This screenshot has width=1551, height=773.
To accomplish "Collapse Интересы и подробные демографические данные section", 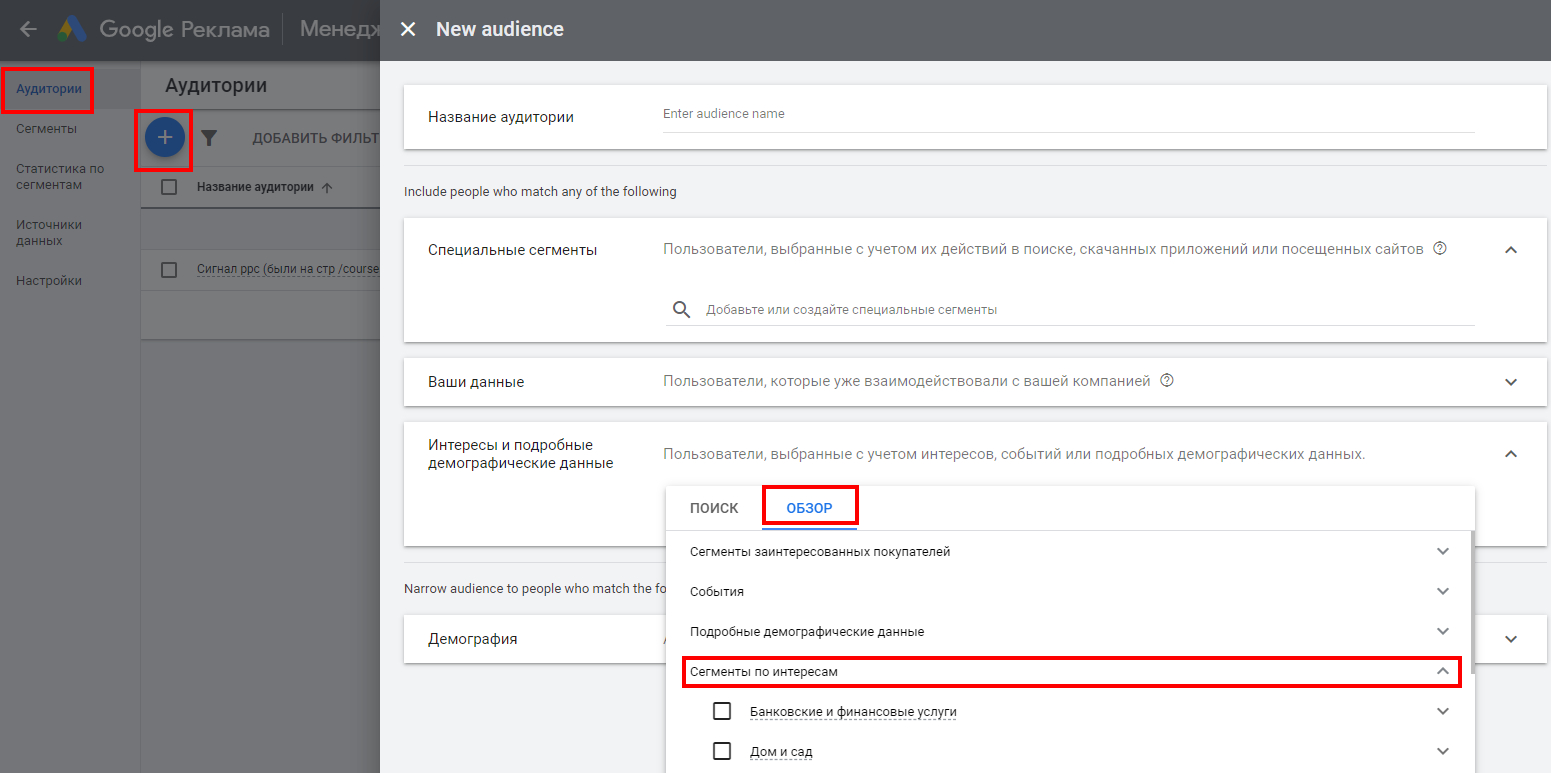I will tap(1511, 454).
